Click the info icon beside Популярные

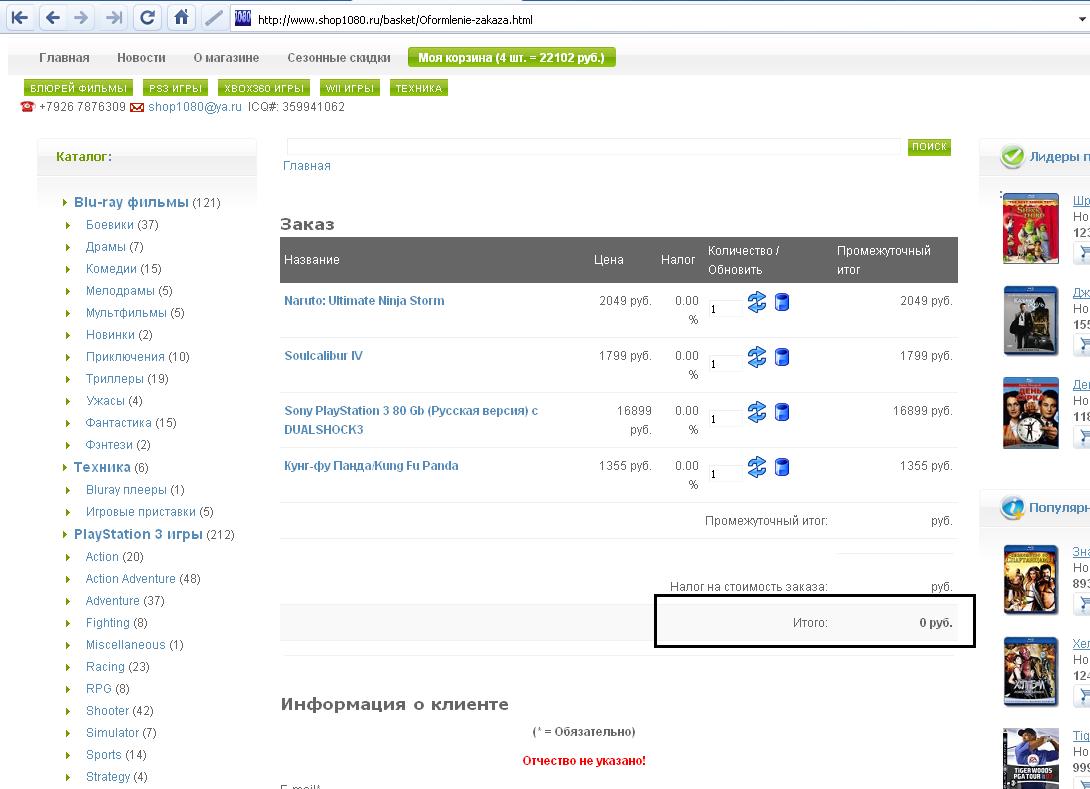pos(1012,507)
